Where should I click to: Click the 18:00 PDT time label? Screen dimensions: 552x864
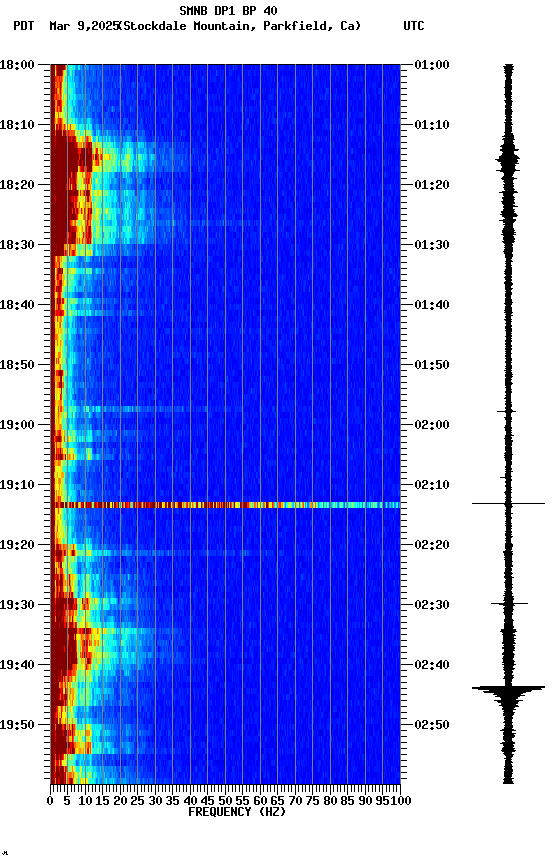click(x=17, y=65)
